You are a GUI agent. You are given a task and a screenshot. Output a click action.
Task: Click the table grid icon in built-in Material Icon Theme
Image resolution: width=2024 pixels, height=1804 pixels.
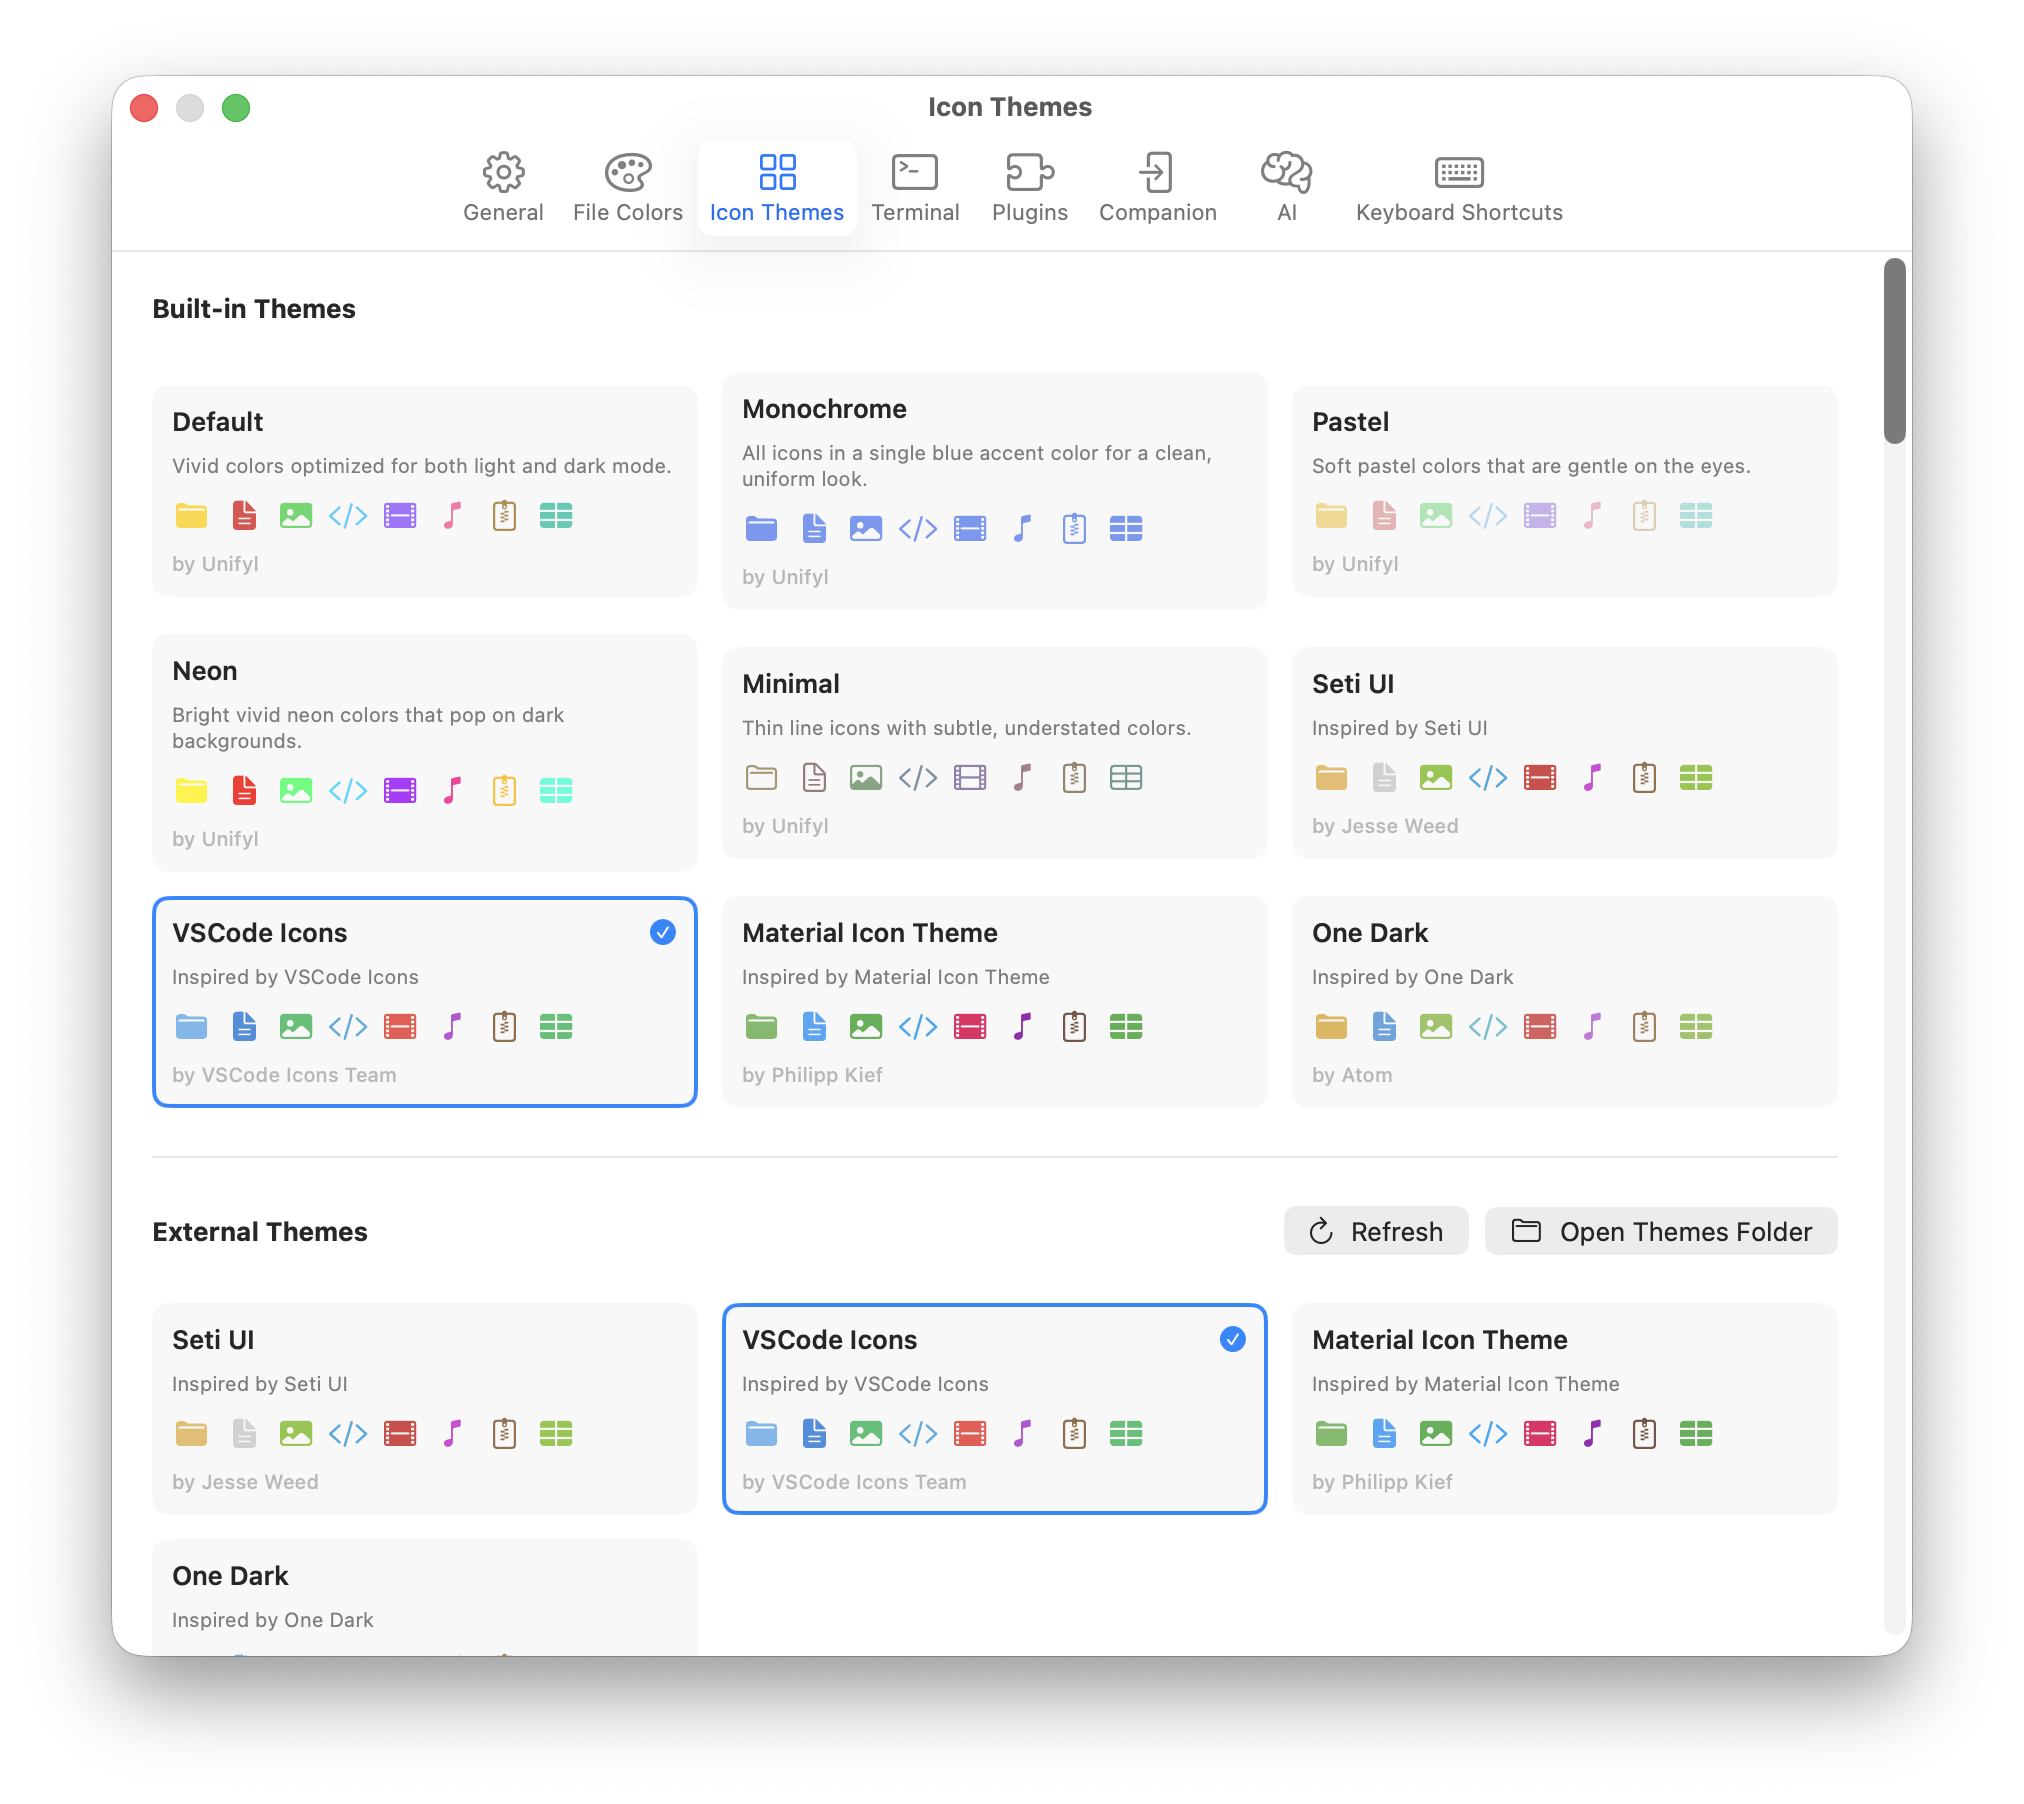click(1126, 1027)
